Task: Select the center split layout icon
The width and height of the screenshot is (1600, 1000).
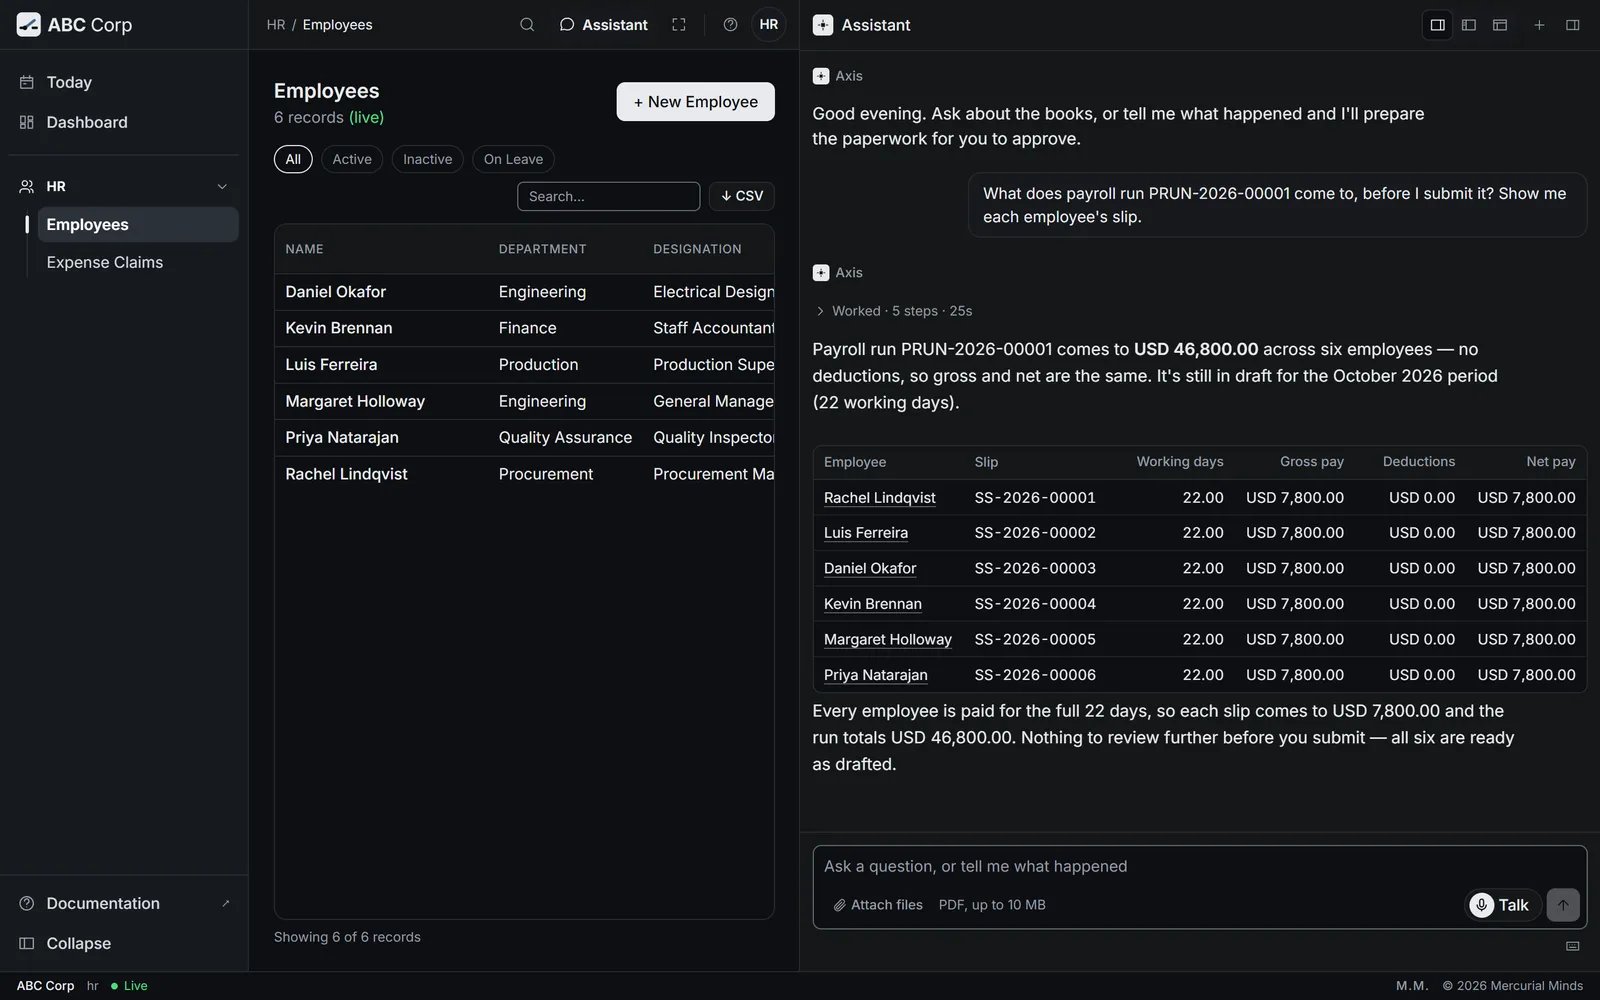Action: click(1469, 25)
